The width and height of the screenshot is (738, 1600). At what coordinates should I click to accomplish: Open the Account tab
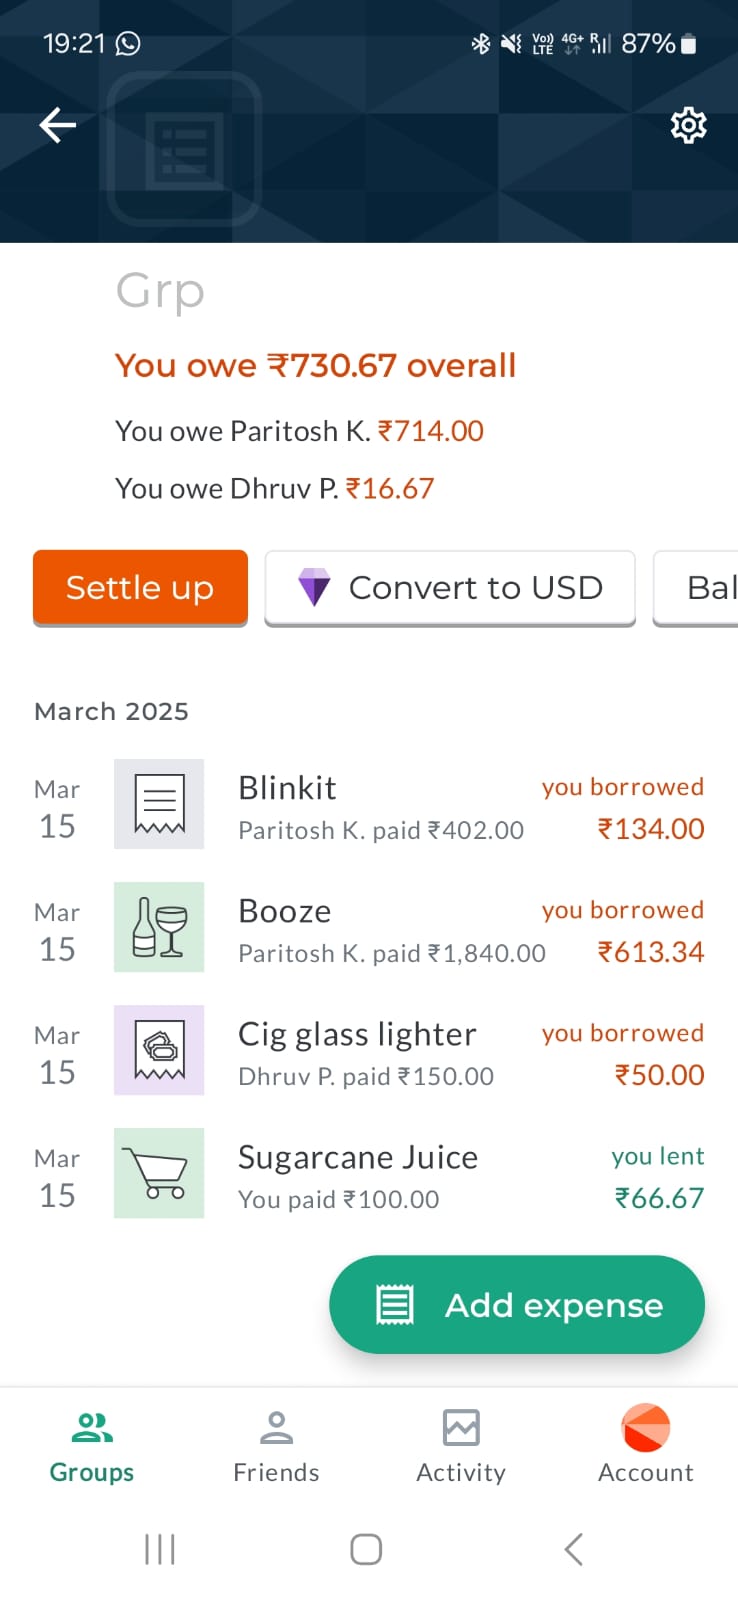[645, 1447]
